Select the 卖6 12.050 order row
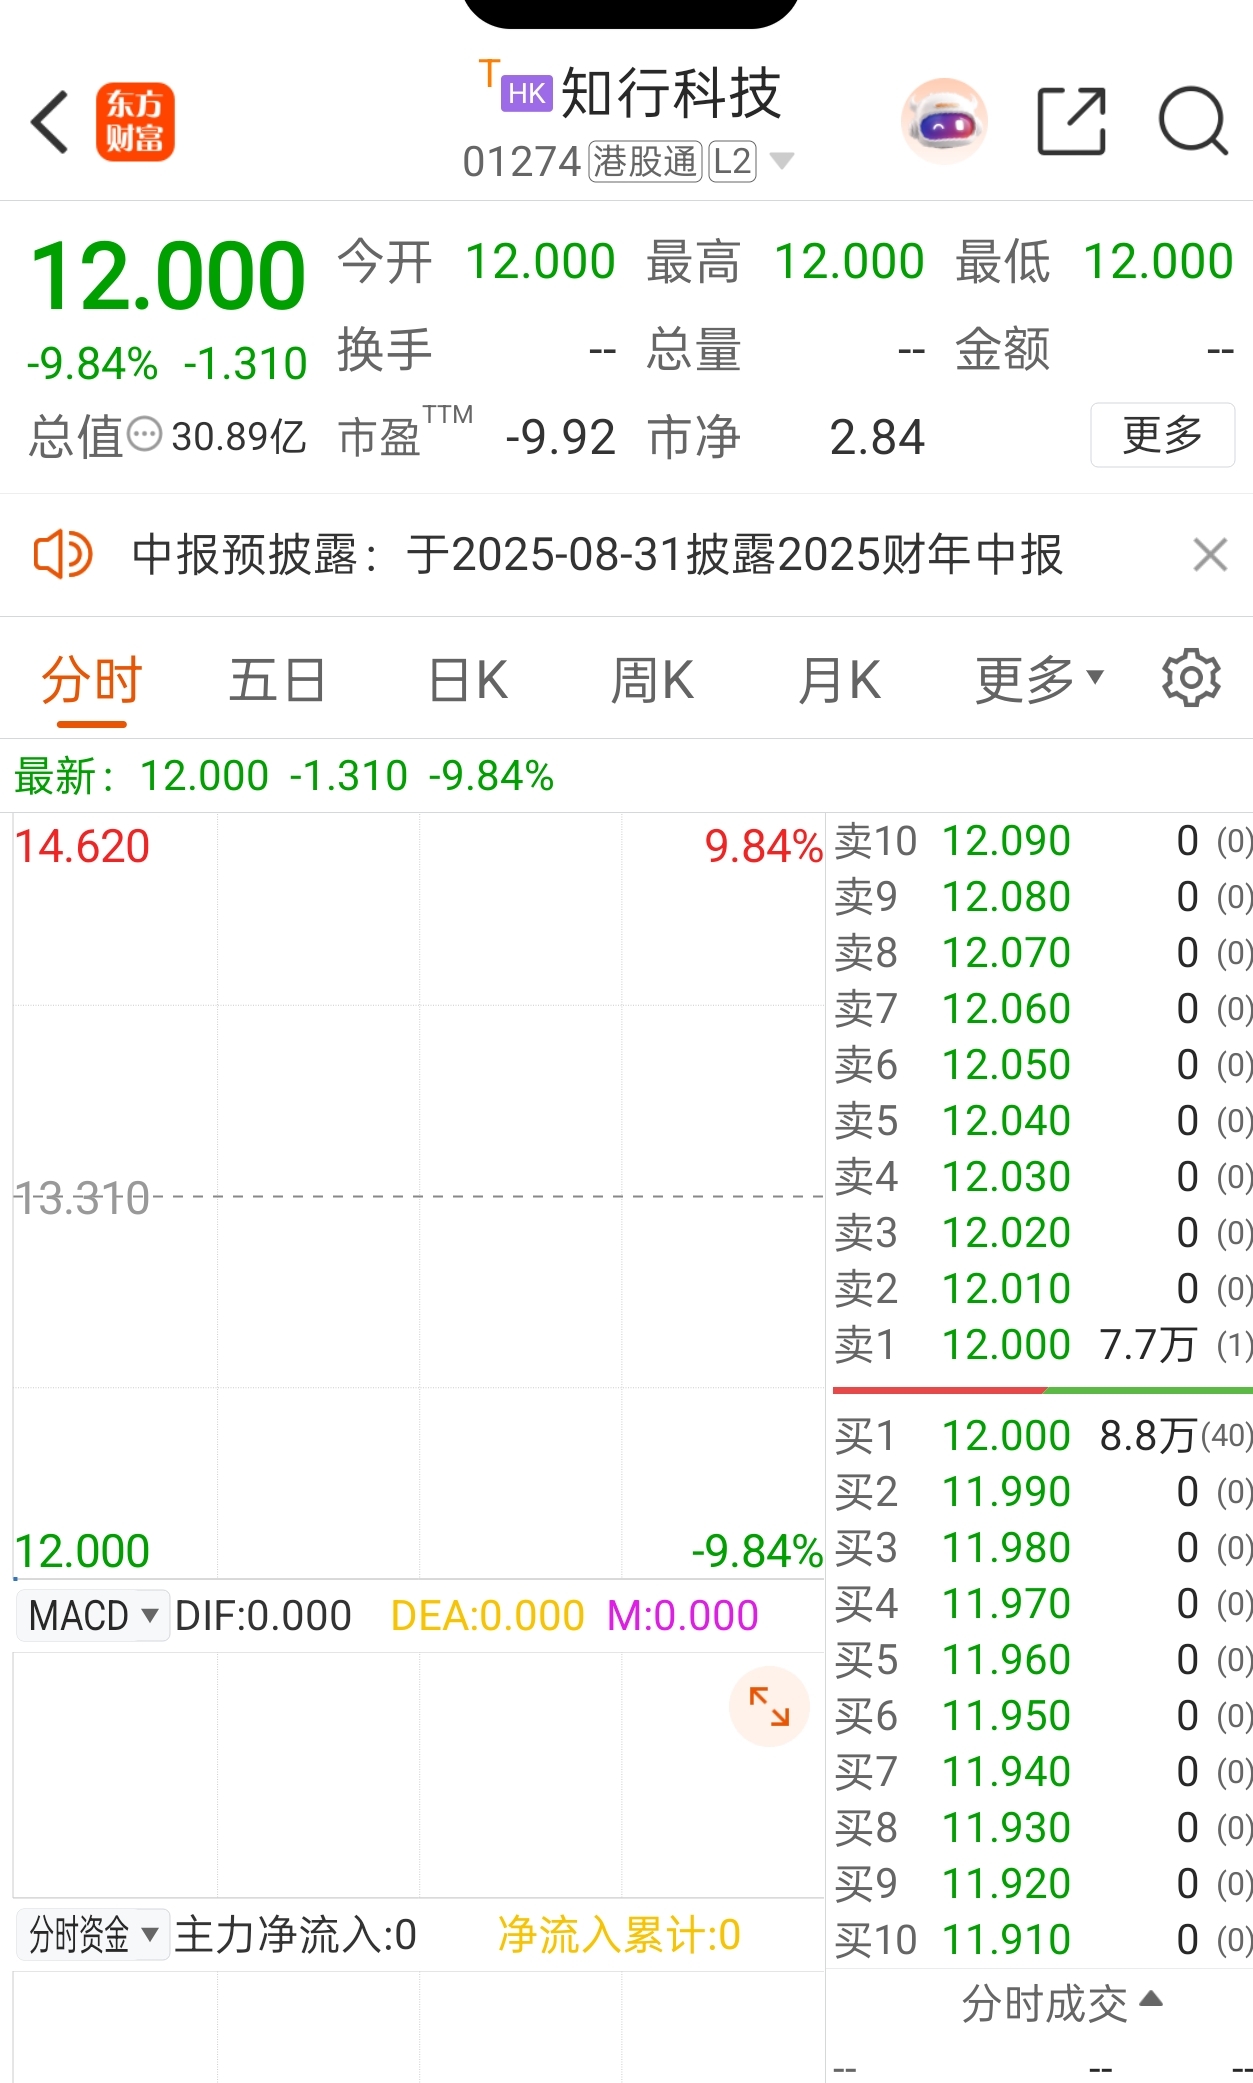Screen dimensions: 1253x2083 (x=1043, y=1064)
